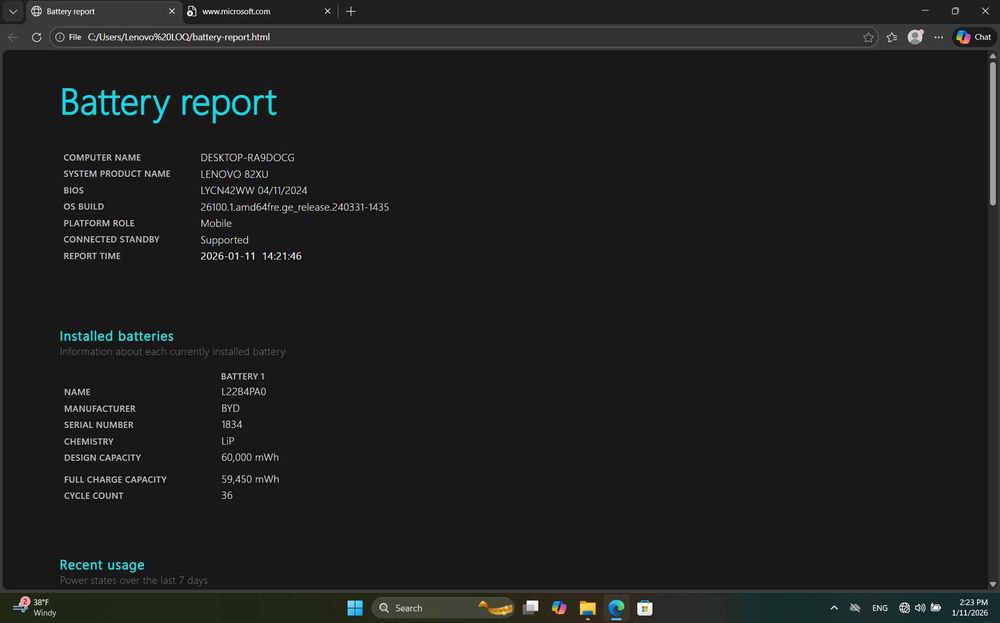Click the BATTERY 1 column header
Image resolution: width=1000 pixels, height=623 pixels.
click(242, 377)
